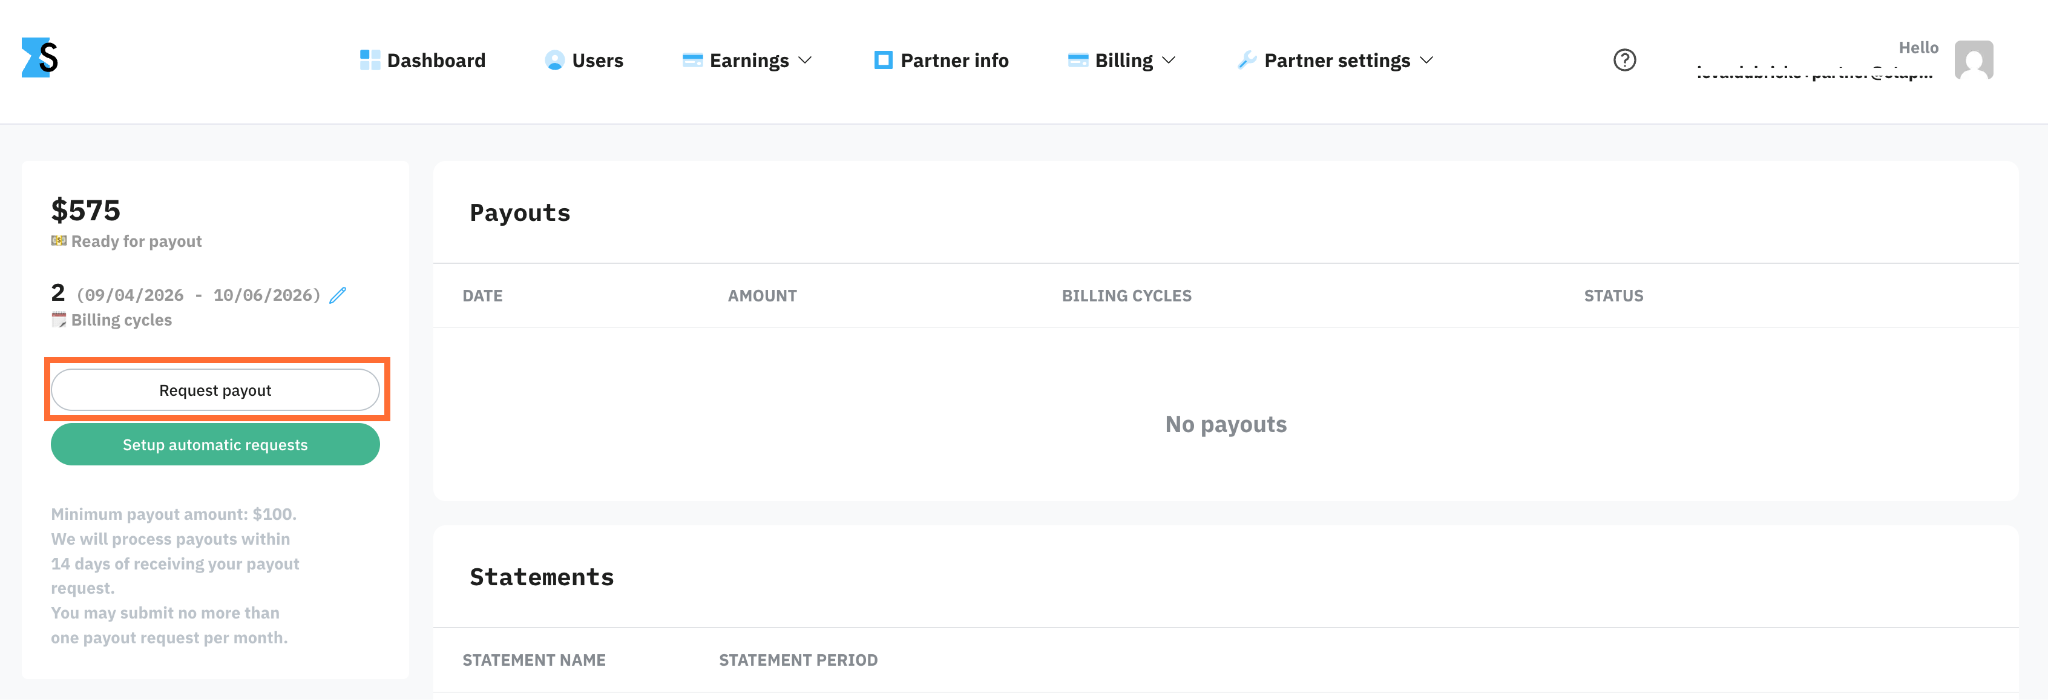The width and height of the screenshot is (2048, 700).
Task: Expand the Billing dropdown chevron
Action: click(x=1169, y=60)
